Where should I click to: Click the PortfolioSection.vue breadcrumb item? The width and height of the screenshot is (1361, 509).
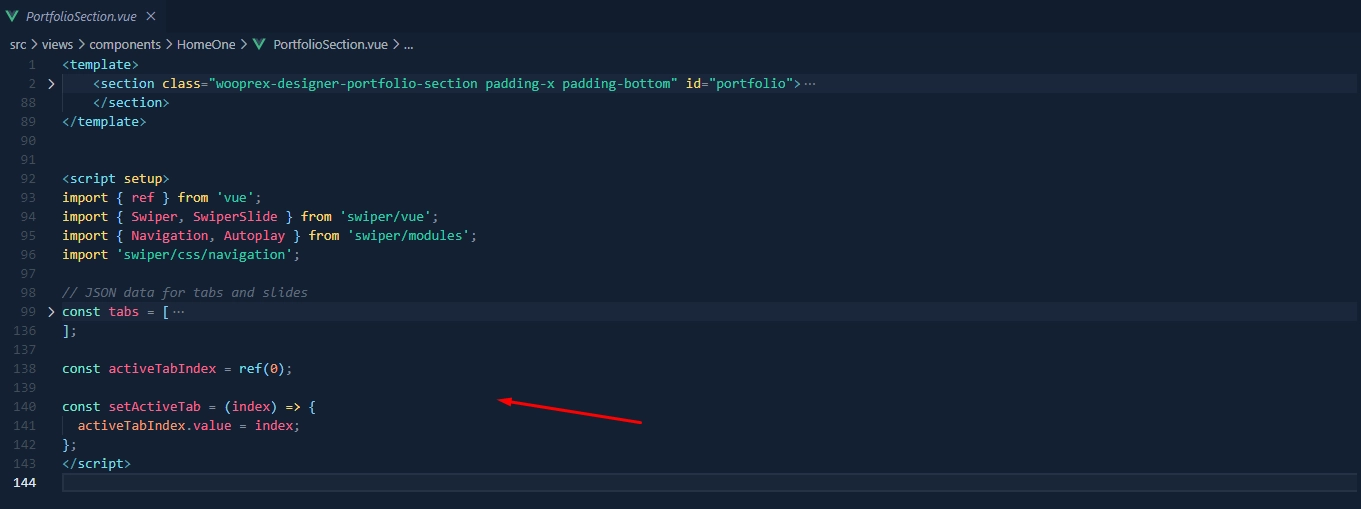[x=330, y=44]
